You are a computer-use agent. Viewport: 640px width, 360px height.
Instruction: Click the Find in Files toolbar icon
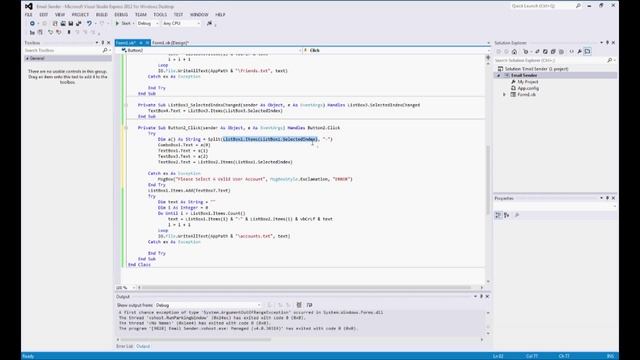[209, 24]
